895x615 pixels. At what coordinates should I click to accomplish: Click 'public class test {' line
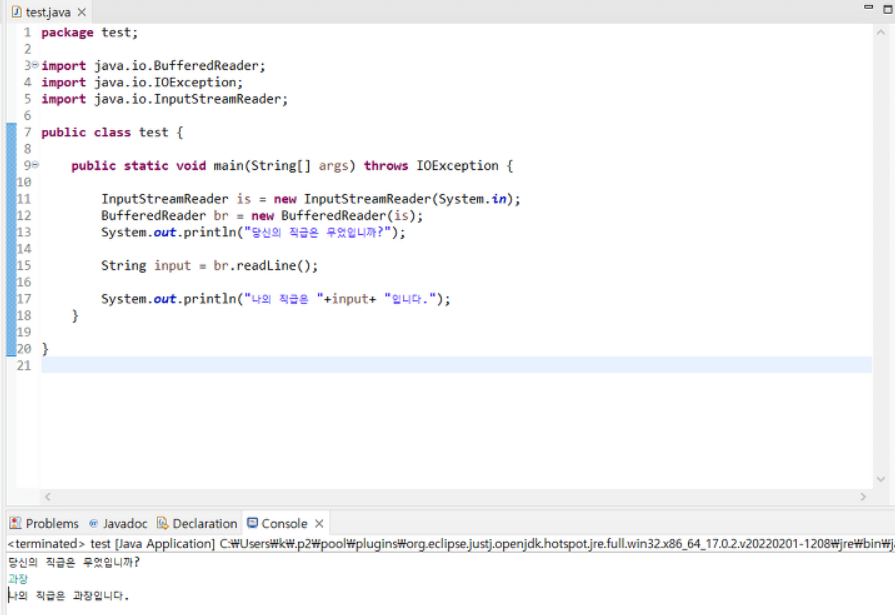coord(112,132)
